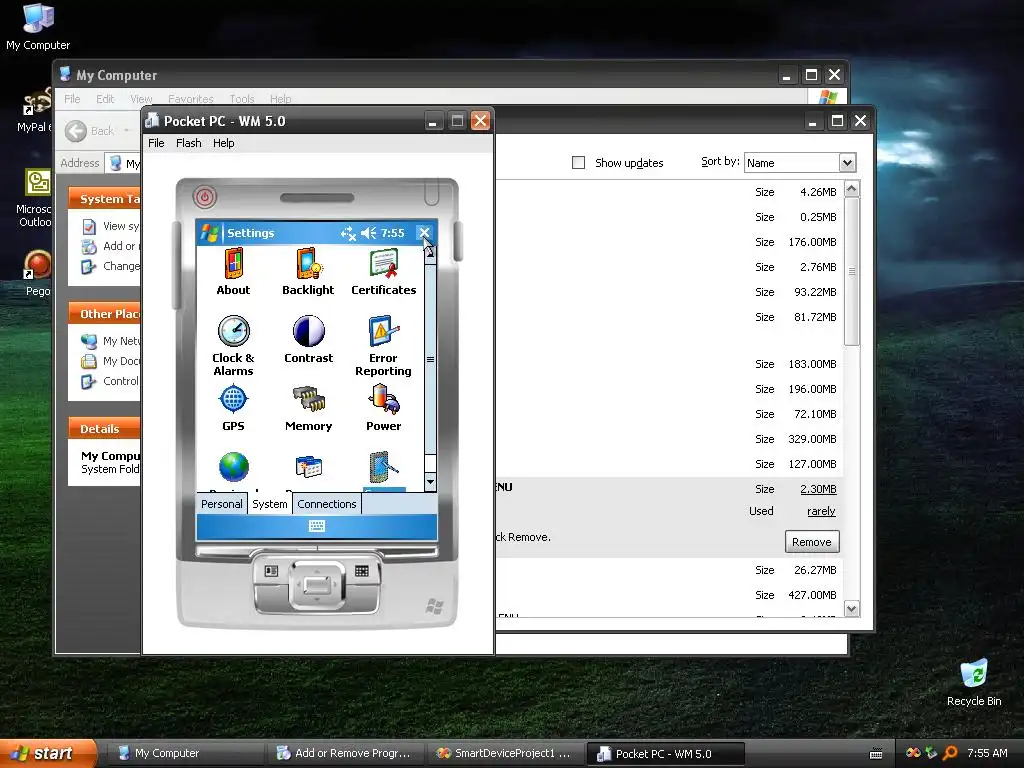
Task: Click the scroll up arrow in emulator settings
Action: click(x=430, y=252)
